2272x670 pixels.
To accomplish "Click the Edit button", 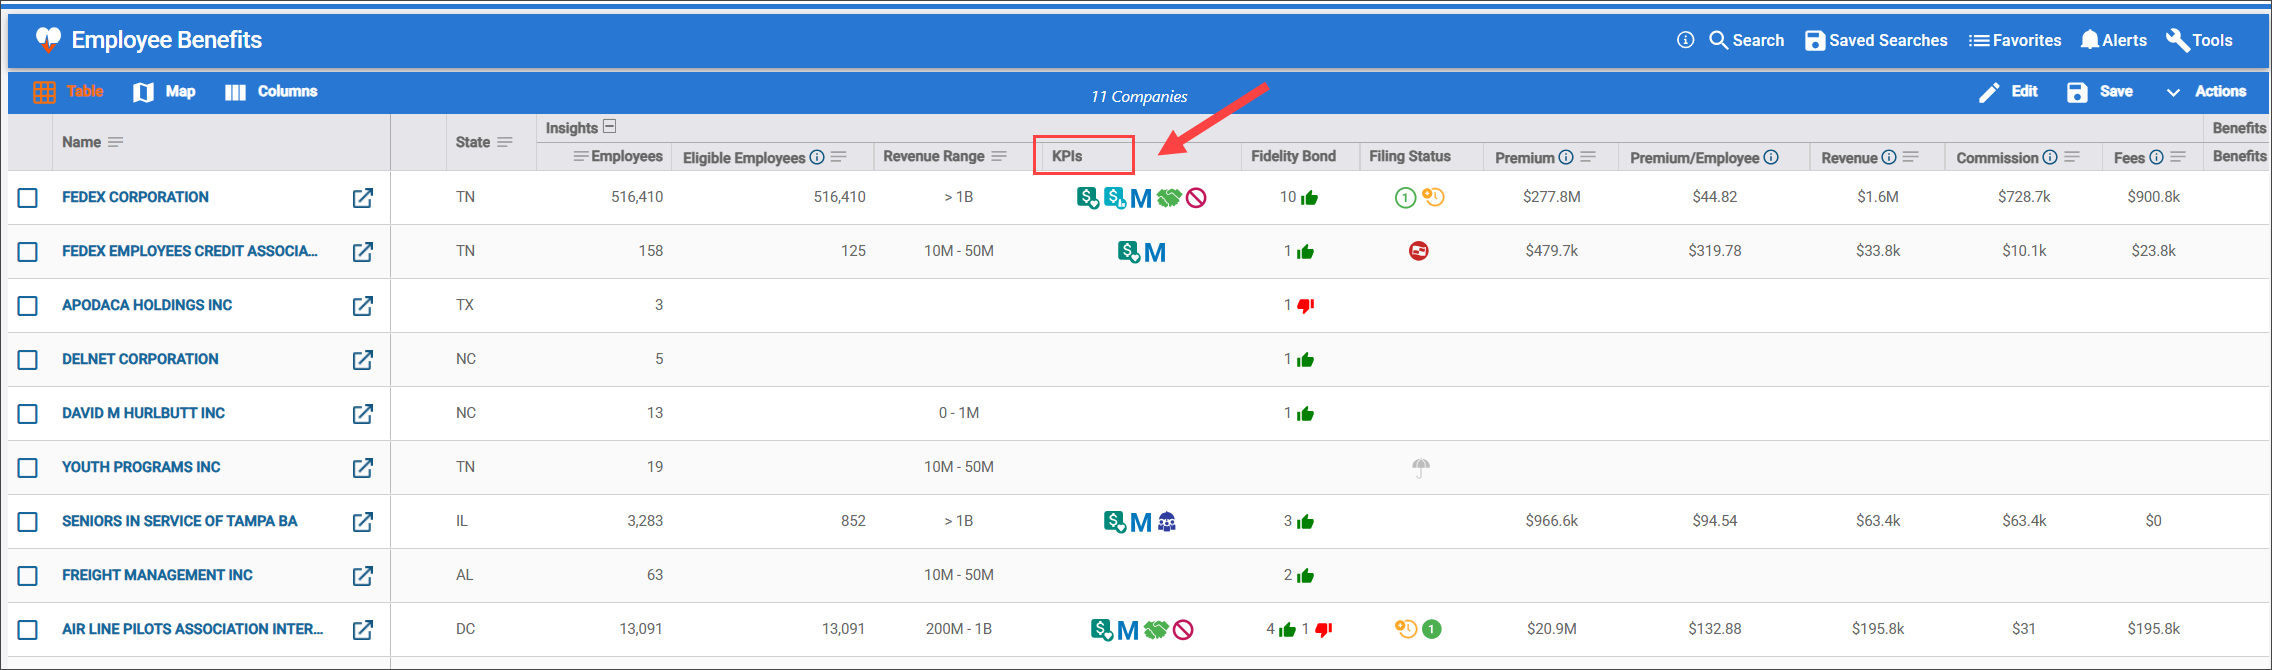I will pos(2008,91).
